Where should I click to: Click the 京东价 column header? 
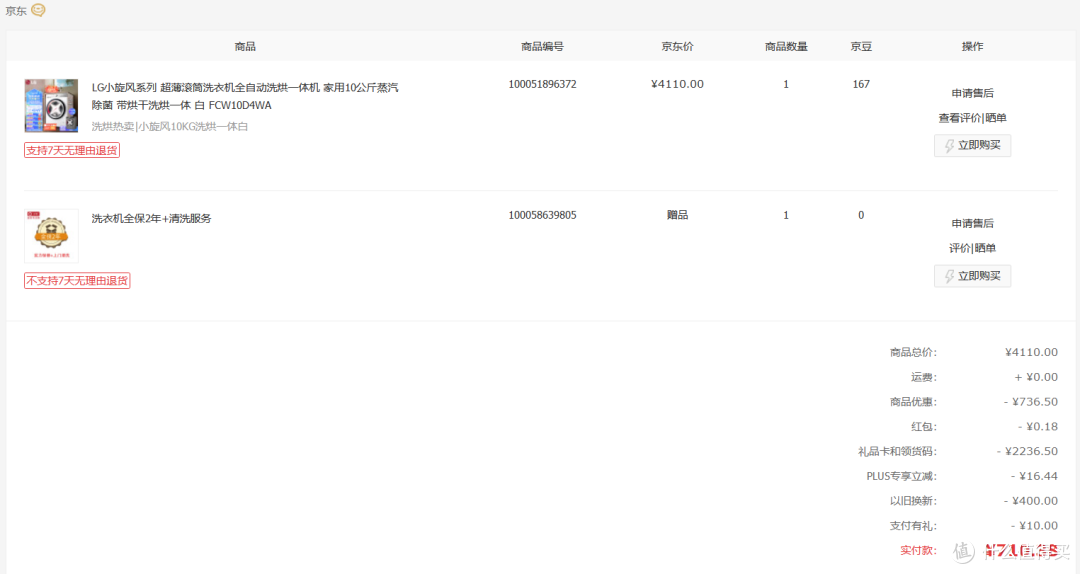coord(677,46)
